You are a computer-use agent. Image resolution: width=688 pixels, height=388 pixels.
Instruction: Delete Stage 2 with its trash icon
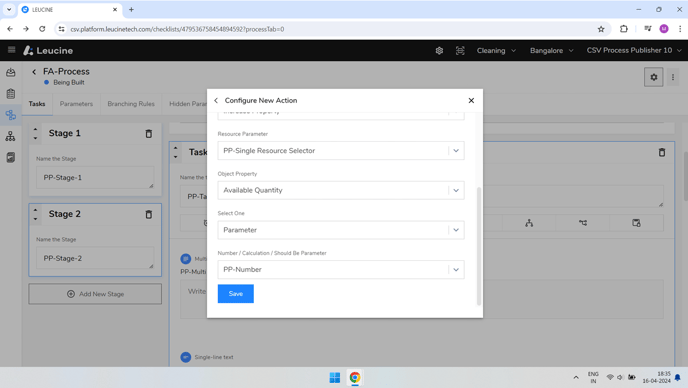pos(149,215)
